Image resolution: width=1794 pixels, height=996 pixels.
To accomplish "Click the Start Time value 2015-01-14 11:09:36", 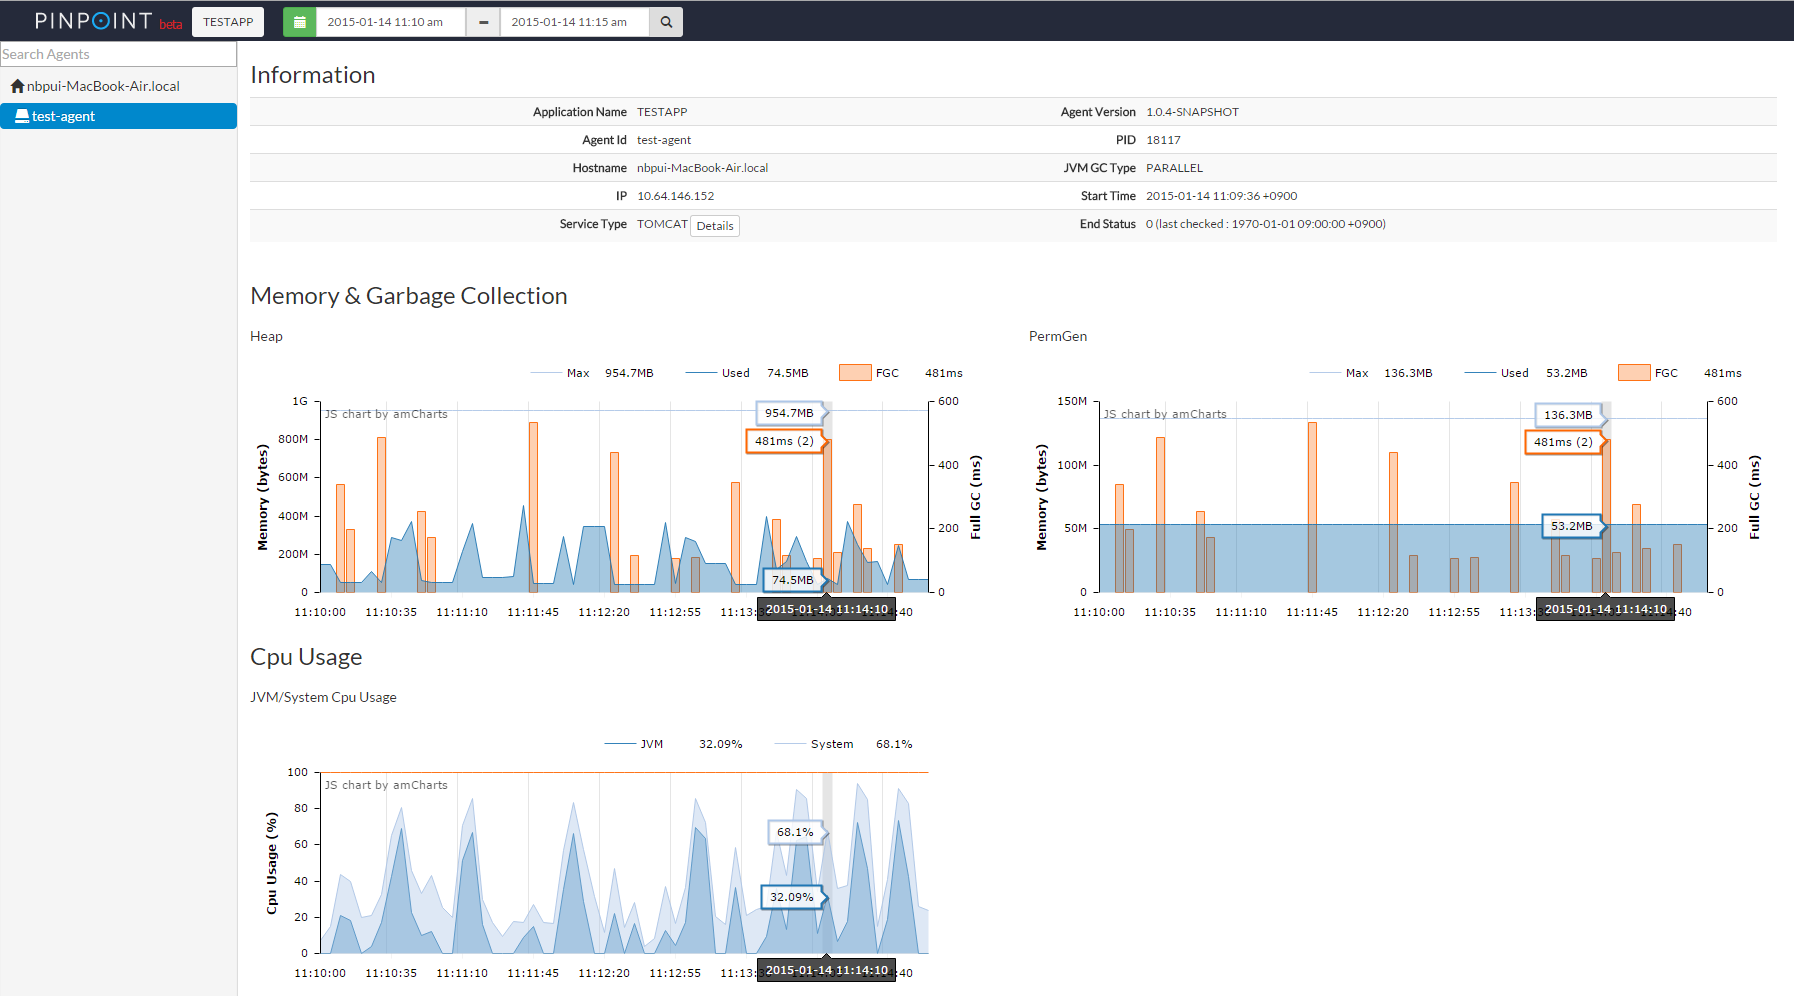I will [1221, 196].
